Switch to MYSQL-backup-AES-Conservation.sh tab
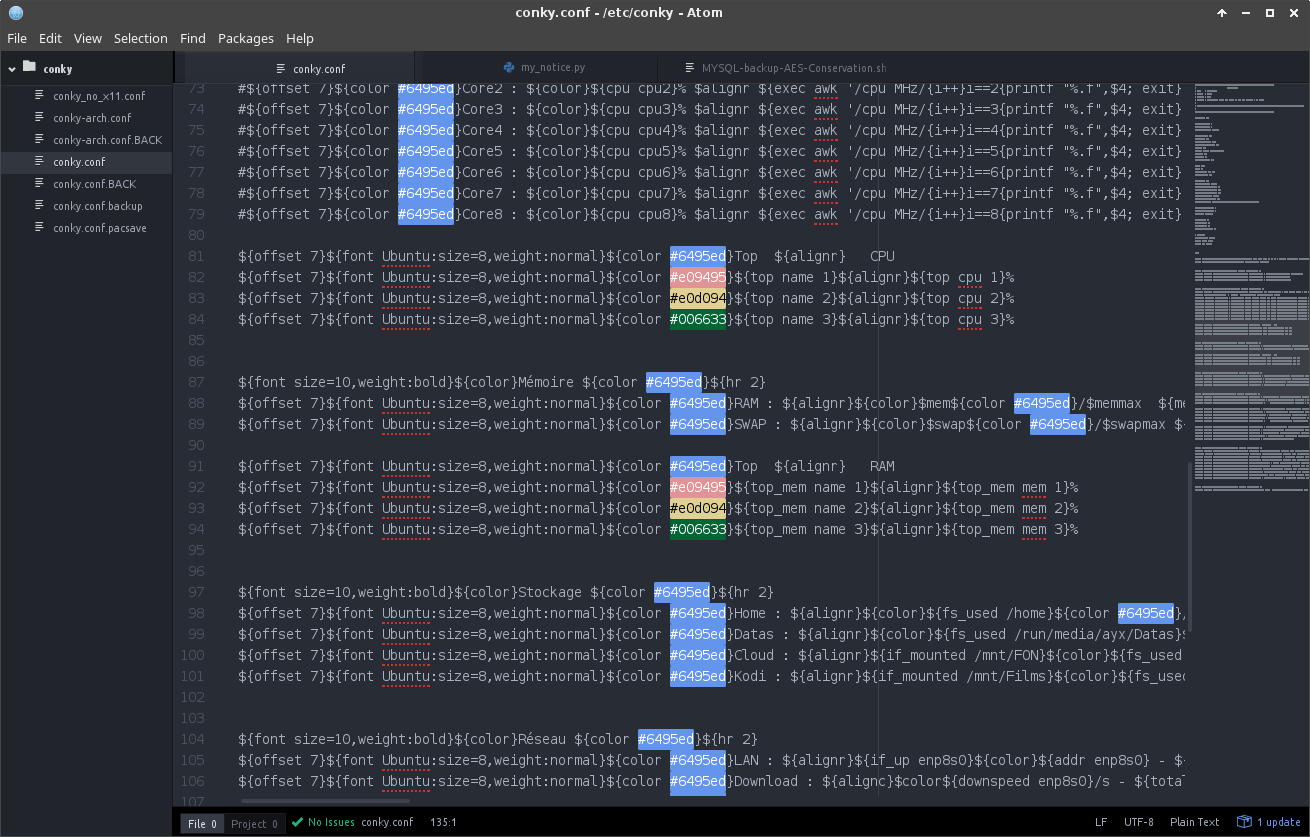 [793, 68]
